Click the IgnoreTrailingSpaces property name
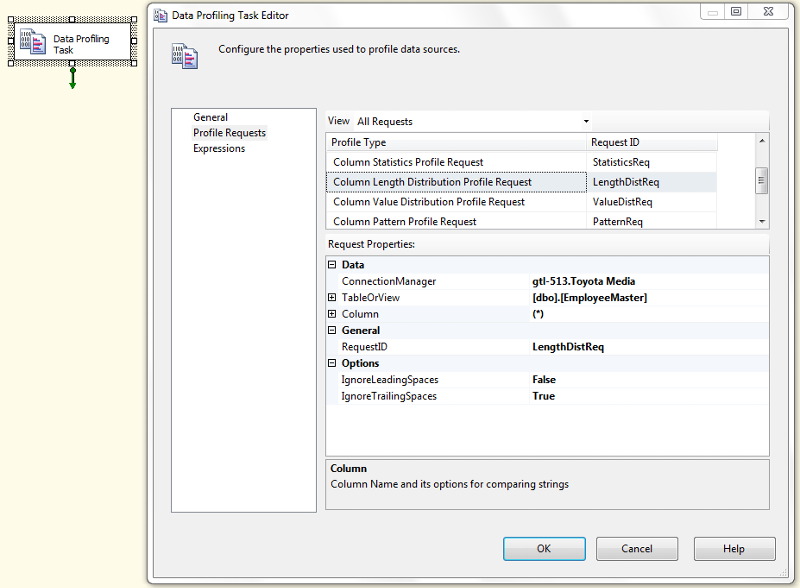Screen dimensions: 800x588 click(389, 396)
